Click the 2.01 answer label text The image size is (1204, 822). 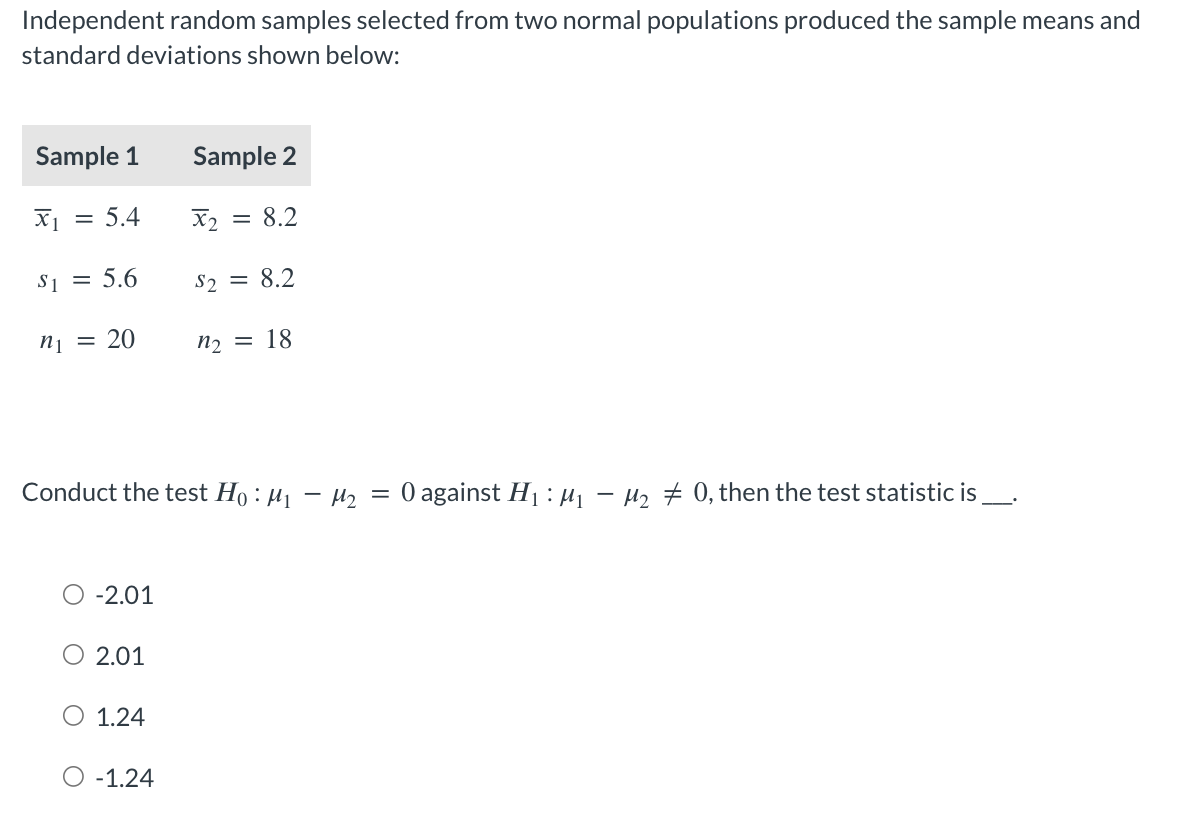pyautogui.click(x=121, y=657)
